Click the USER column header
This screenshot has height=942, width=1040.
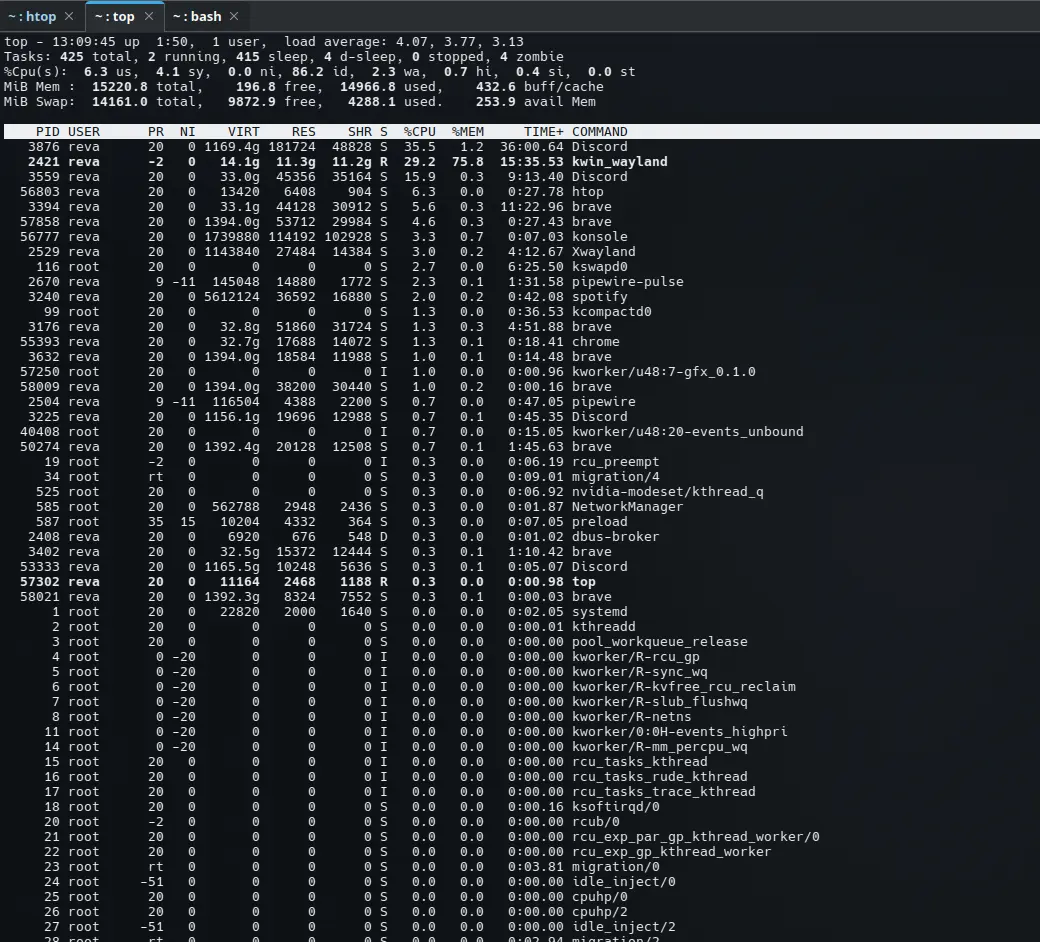tap(84, 132)
